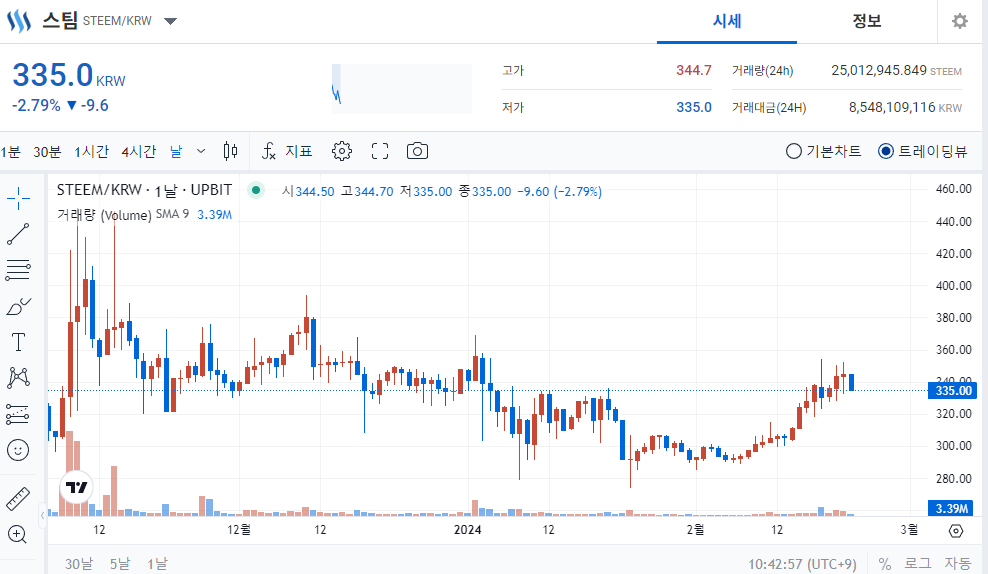988x574 pixels.
Task: Click the Steem coin logo
Action: pos(19,21)
